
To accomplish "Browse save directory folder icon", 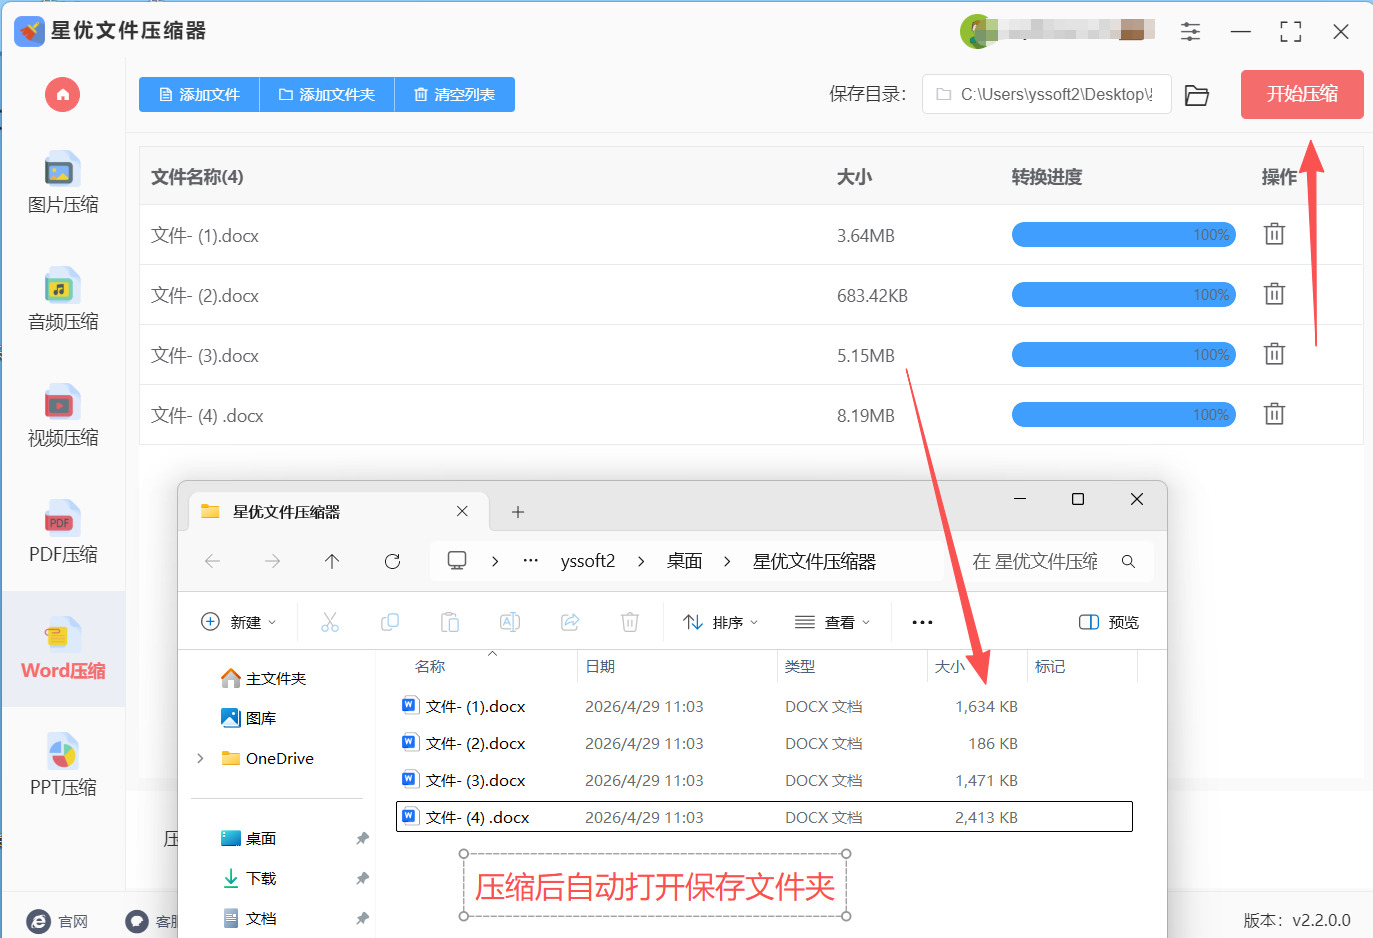I will click(1197, 95).
